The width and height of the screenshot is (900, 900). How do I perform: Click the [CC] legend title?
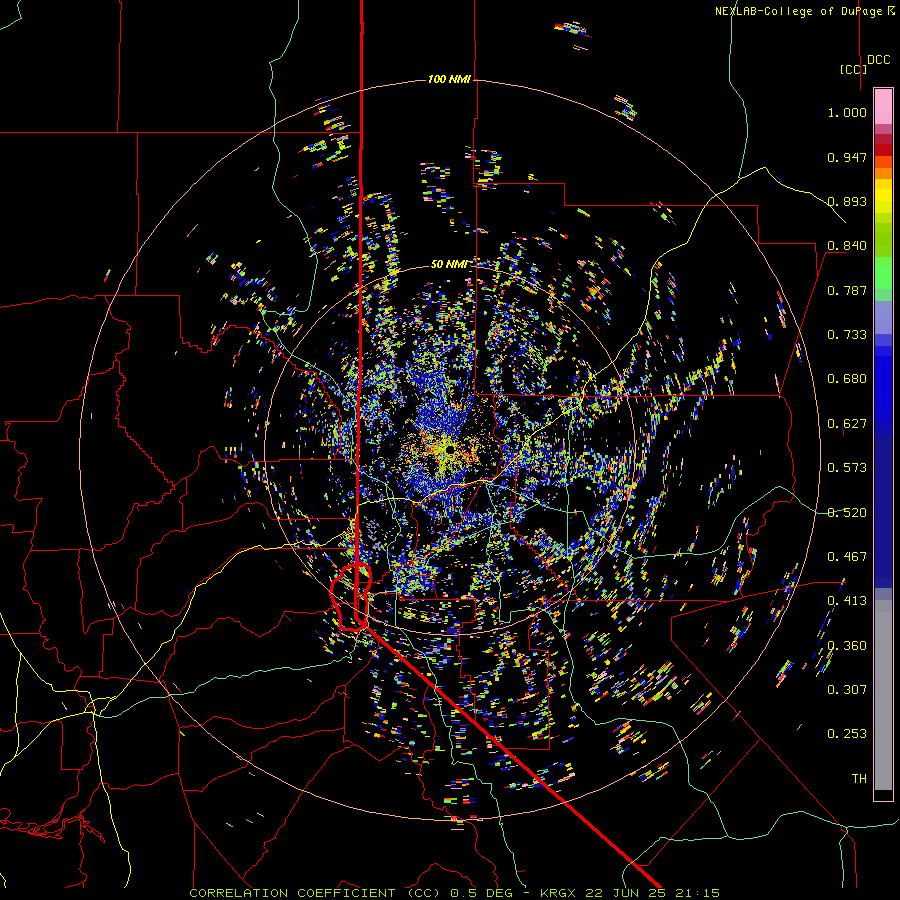pos(853,69)
